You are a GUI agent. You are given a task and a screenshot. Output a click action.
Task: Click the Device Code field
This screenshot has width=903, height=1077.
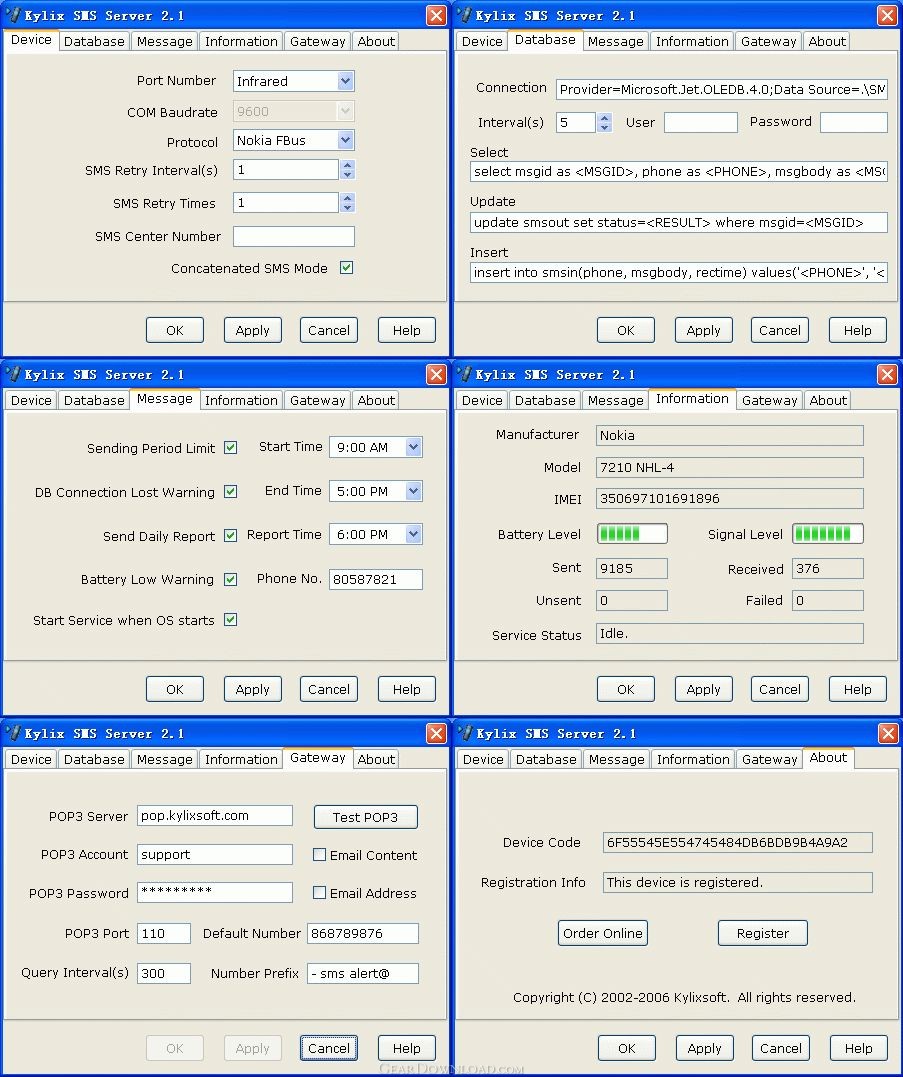click(x=738, y=843)
